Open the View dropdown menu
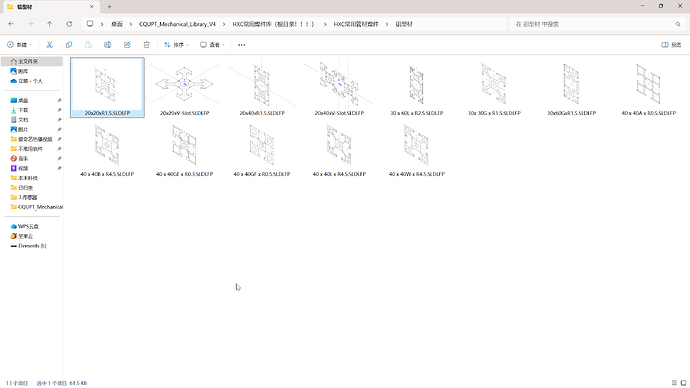The width and height of the screenshot is (690, 388). [212, 45]
